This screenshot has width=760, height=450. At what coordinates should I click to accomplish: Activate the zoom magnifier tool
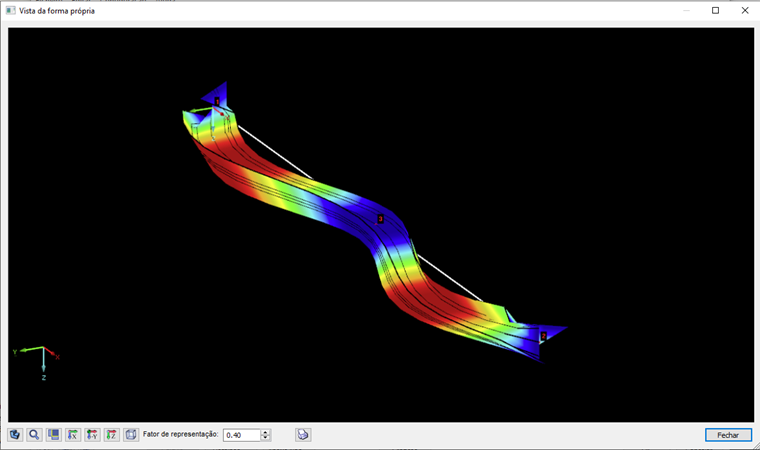(x=34, y=434)
